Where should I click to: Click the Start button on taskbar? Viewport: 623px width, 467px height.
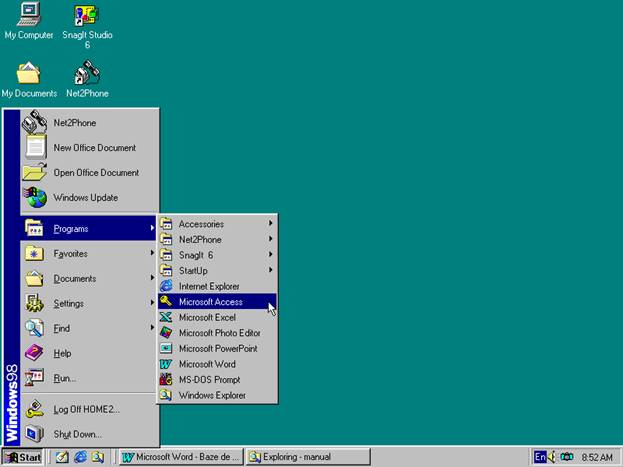tap(23, 457)
